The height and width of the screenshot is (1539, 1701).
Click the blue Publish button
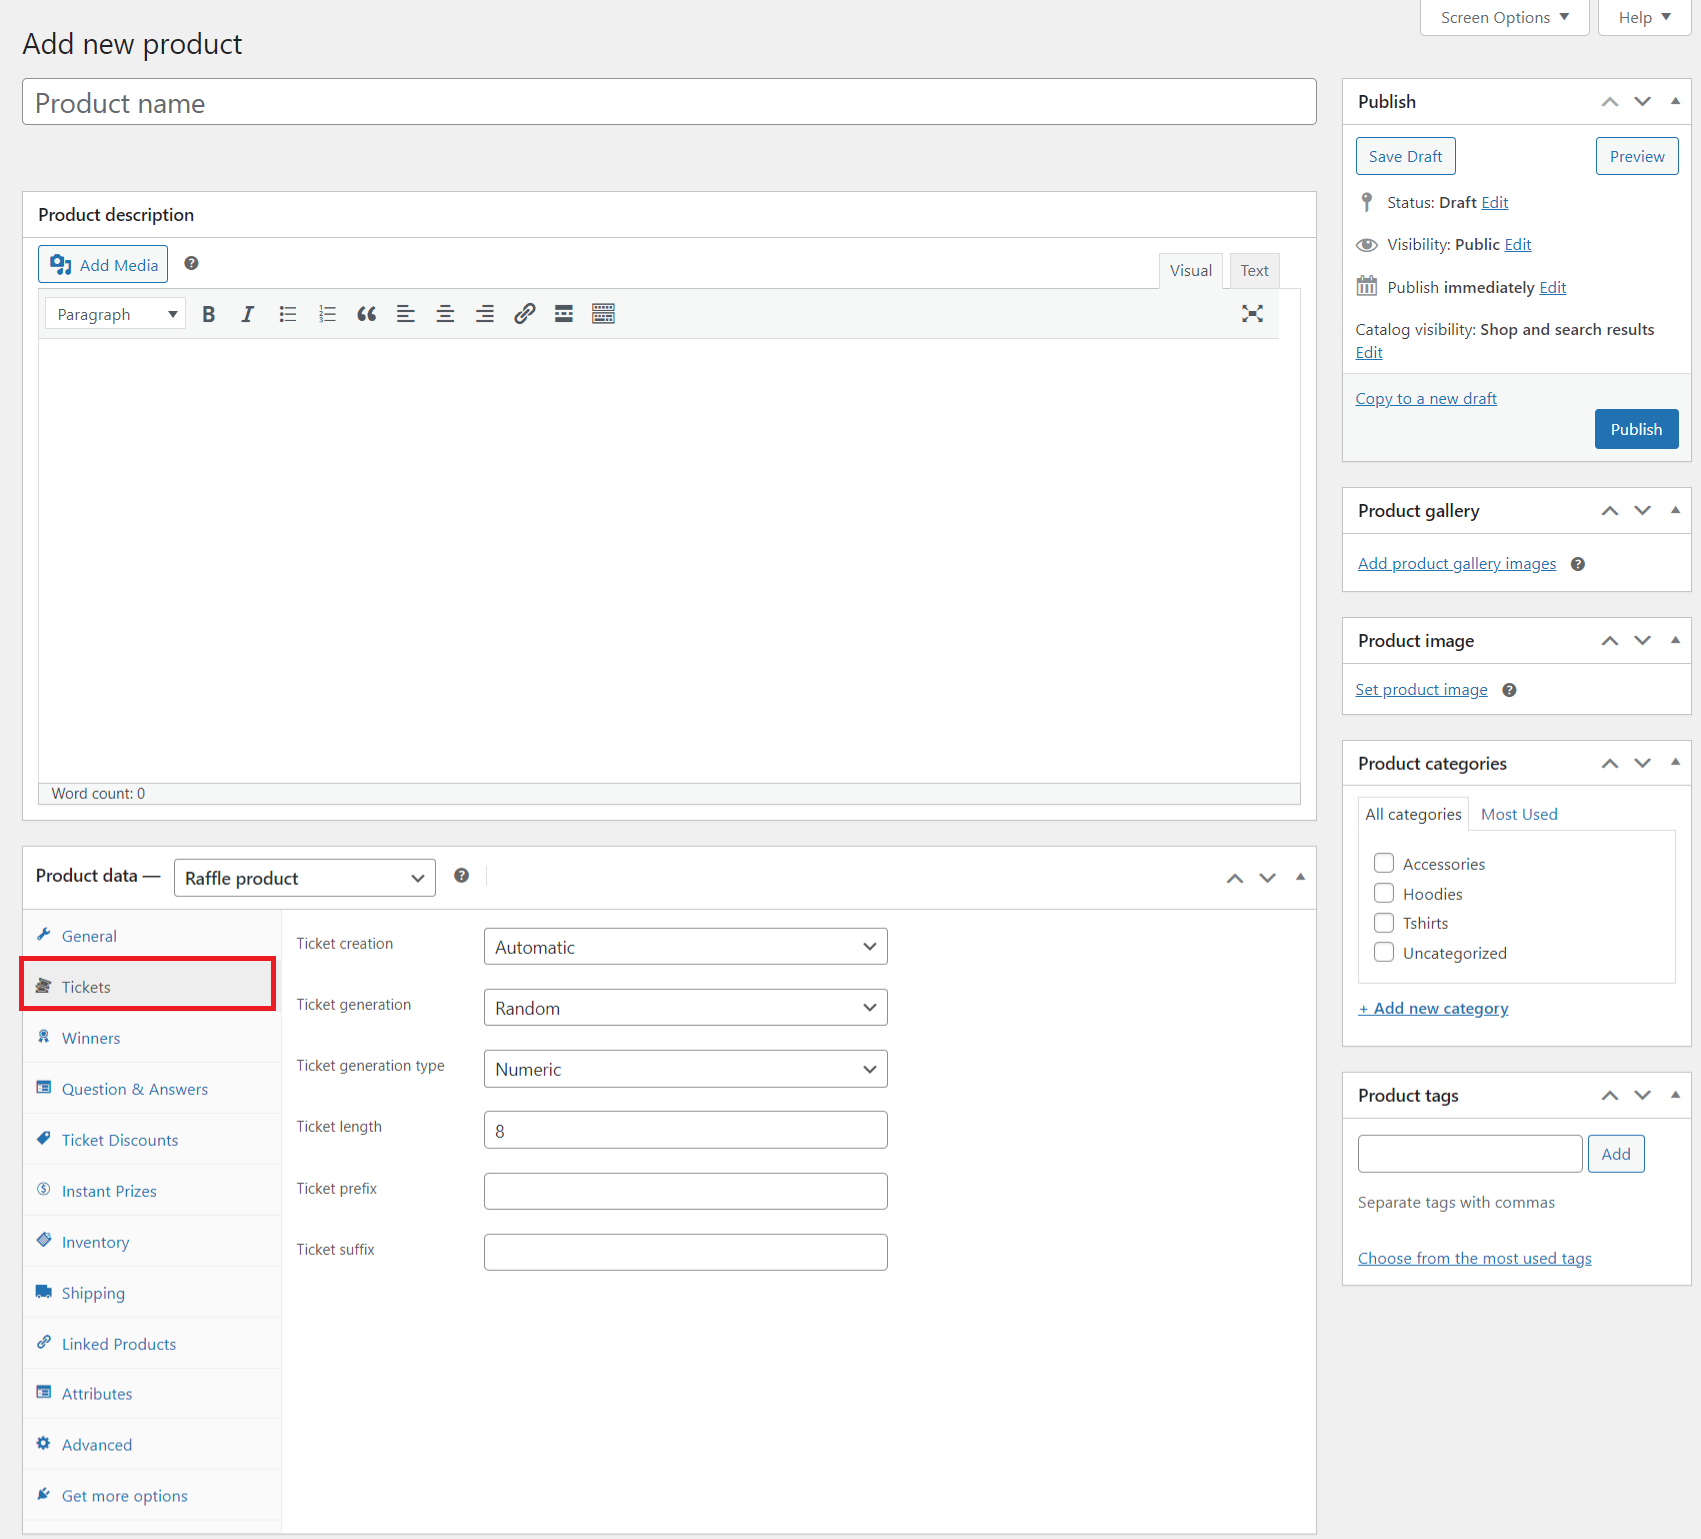(x=1636, y=429)
